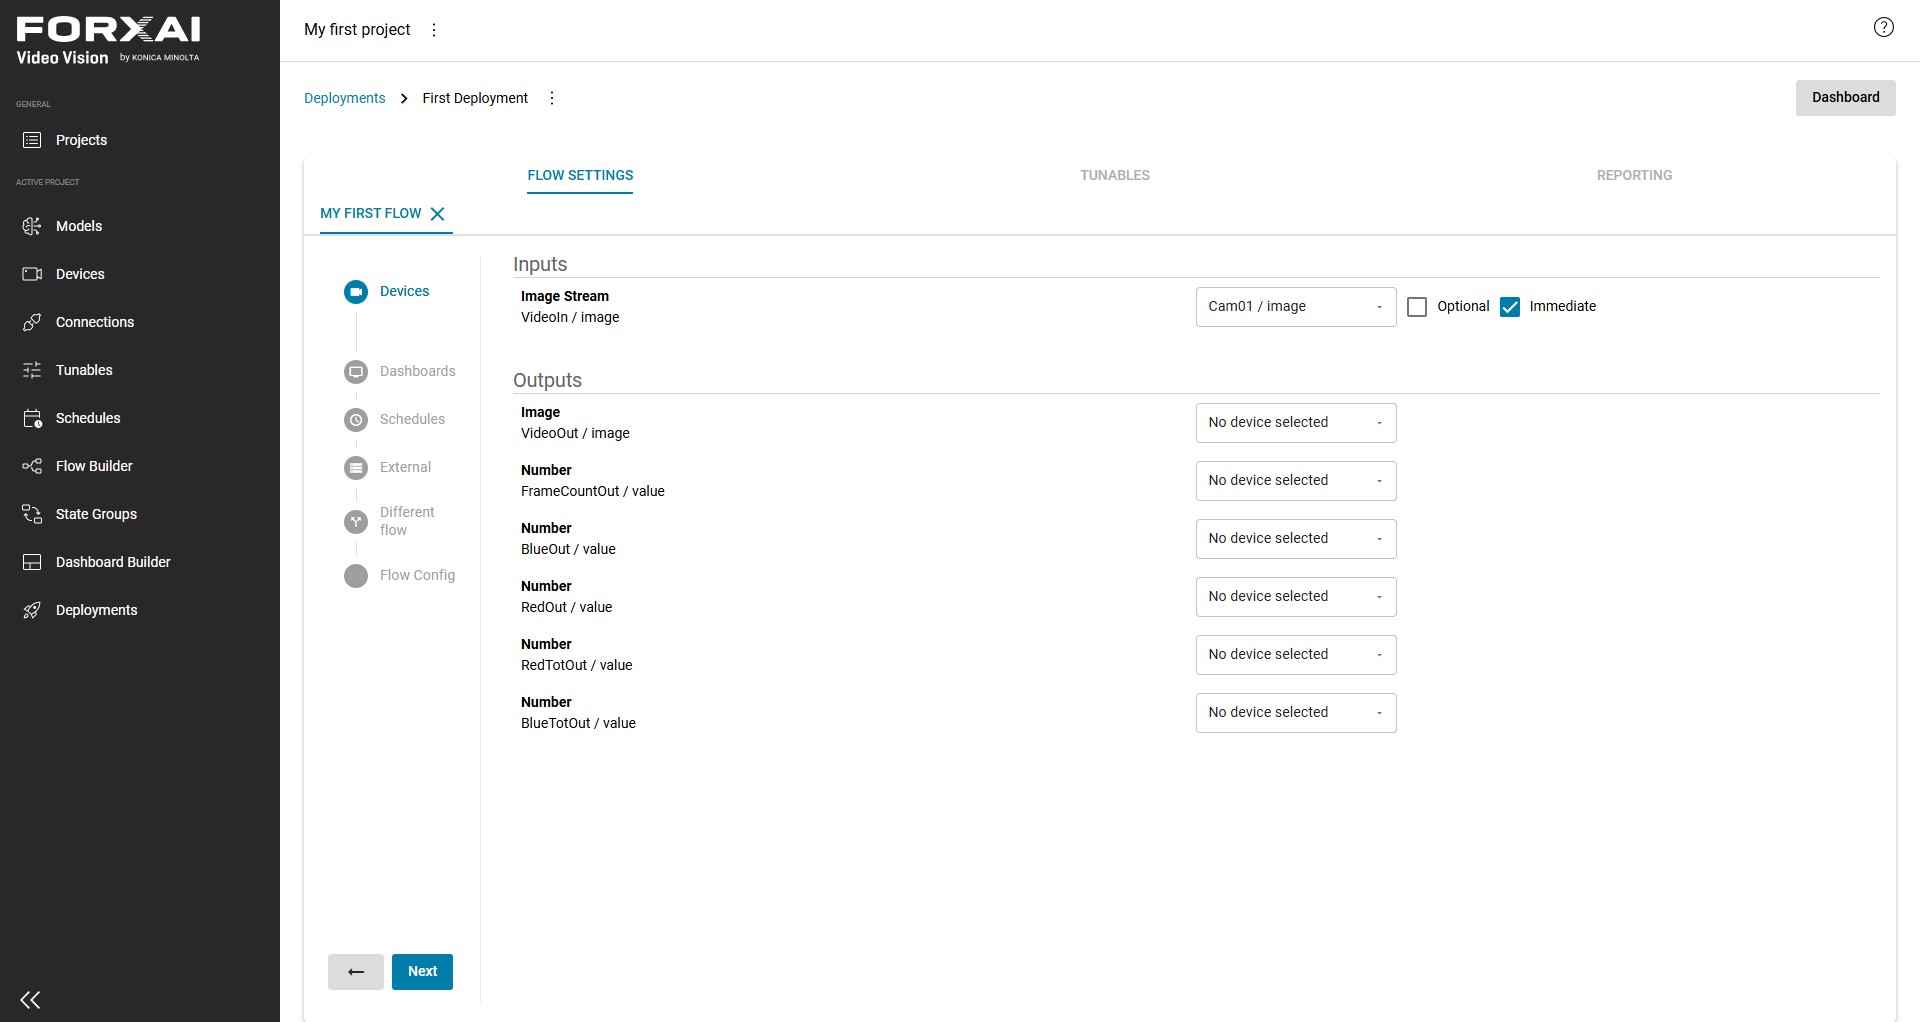Image resolution: width=1920 pixels, height=1022 pixels.
Task: Close the MY FIRST FLOW tab
Action: pos(437,214)
